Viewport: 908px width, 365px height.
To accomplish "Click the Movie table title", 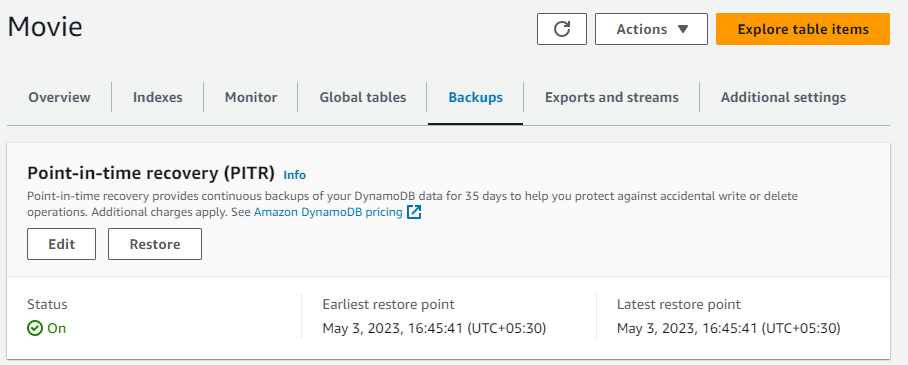I will click(x=45, y=27).
